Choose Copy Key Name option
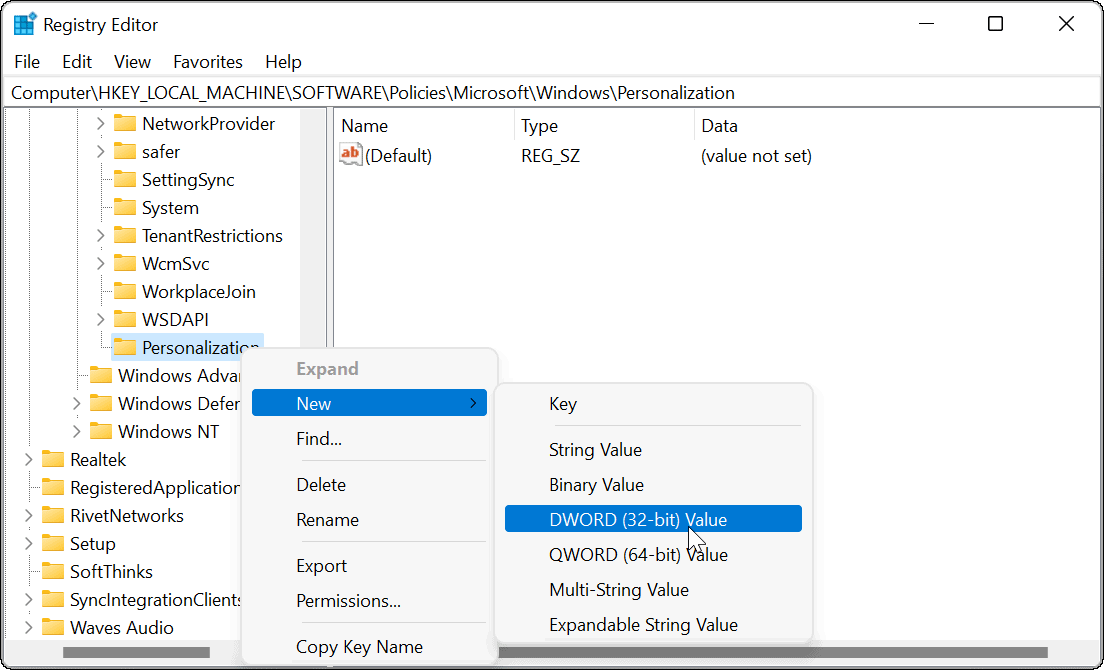Image resolution: width=1104 pixels, height=670 pixels. (359, 647)
